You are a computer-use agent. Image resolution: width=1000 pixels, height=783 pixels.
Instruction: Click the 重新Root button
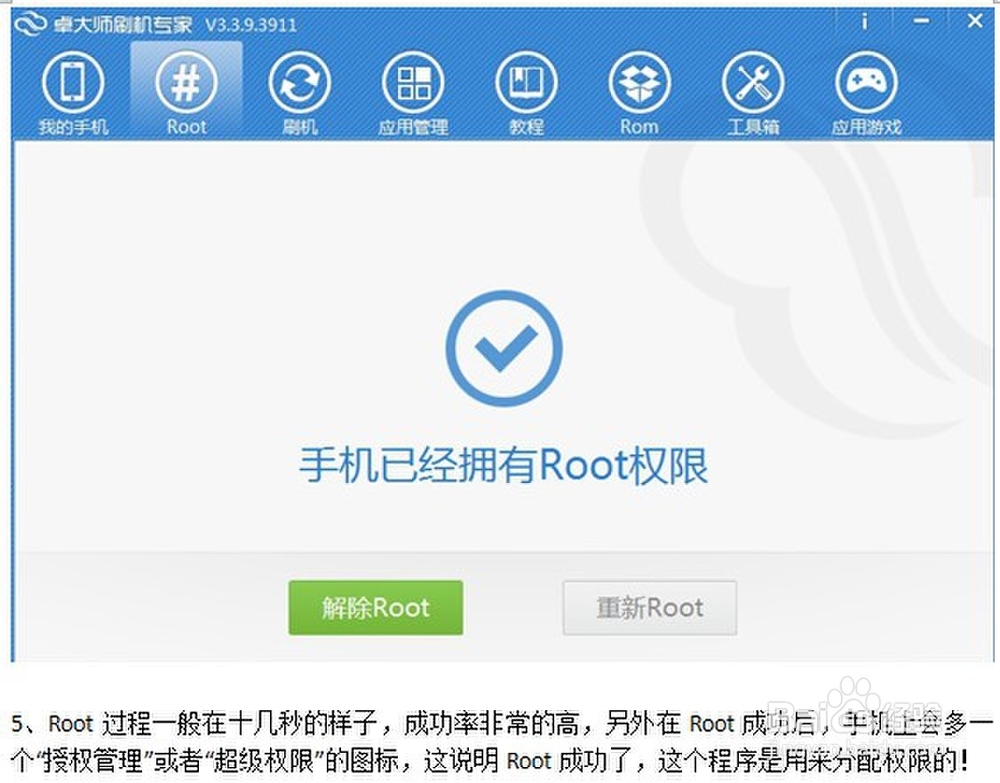tap(649, 607)
